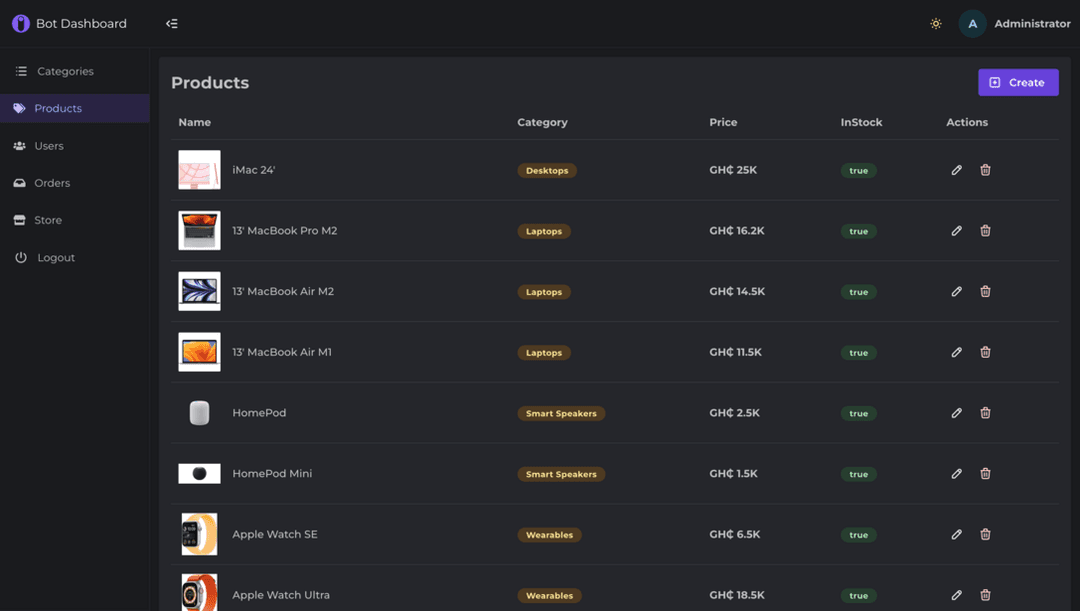Click the GH₵ 14.5K price
Viewport: 1080px width, 611px height.
pos(737,291)
